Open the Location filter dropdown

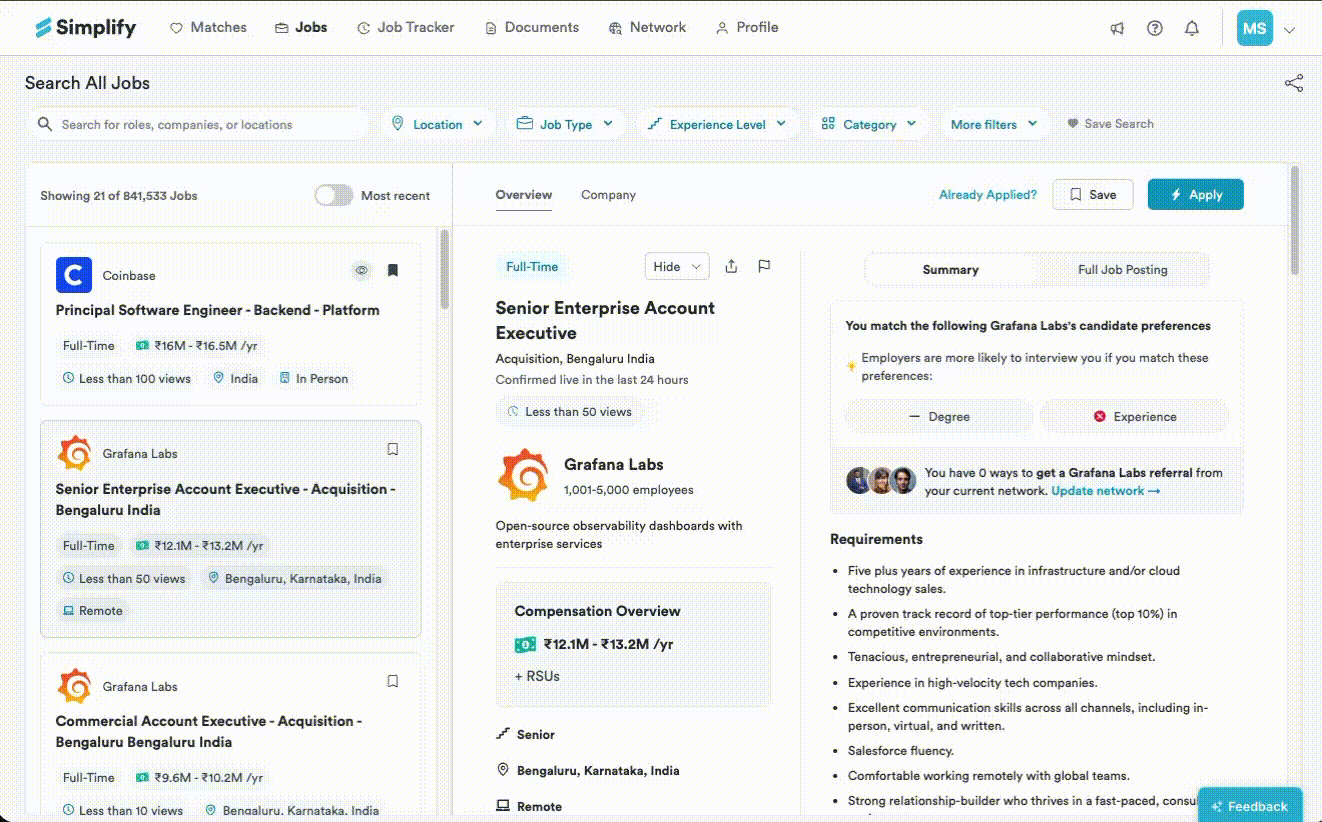click(x=439, y=124)
